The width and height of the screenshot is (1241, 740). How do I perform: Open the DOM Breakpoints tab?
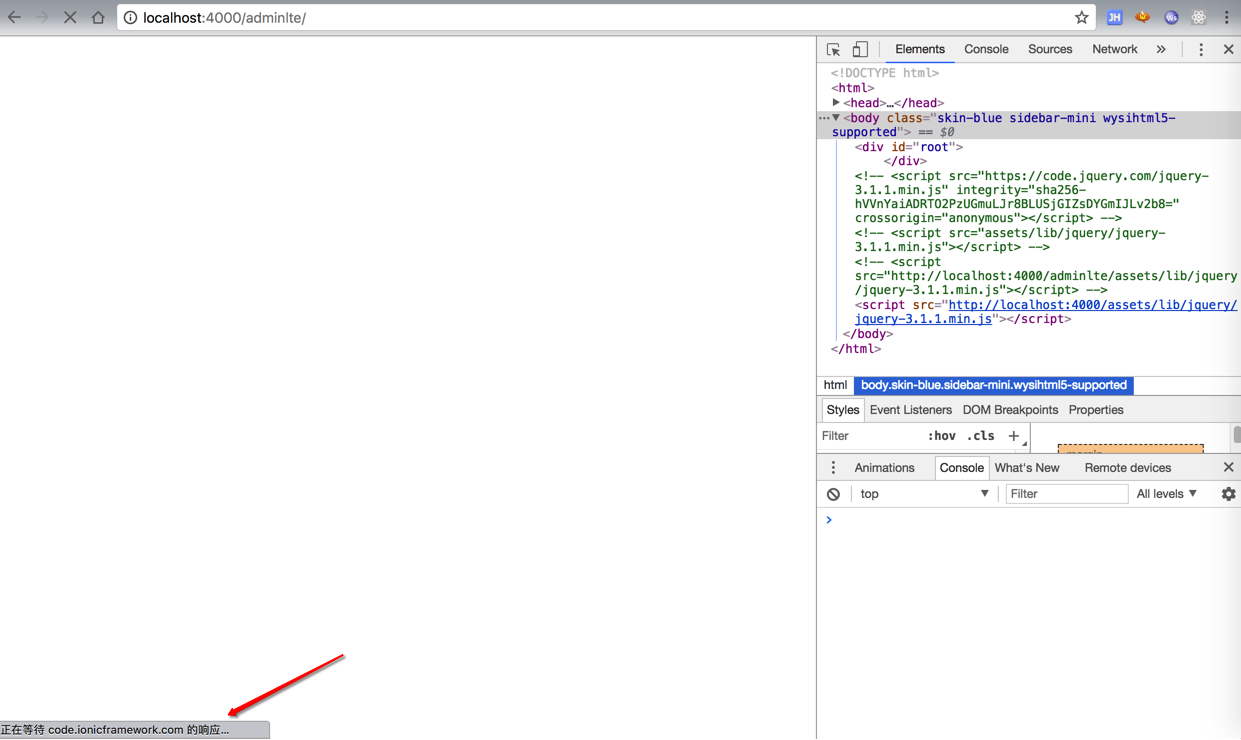pos(1010,410)
